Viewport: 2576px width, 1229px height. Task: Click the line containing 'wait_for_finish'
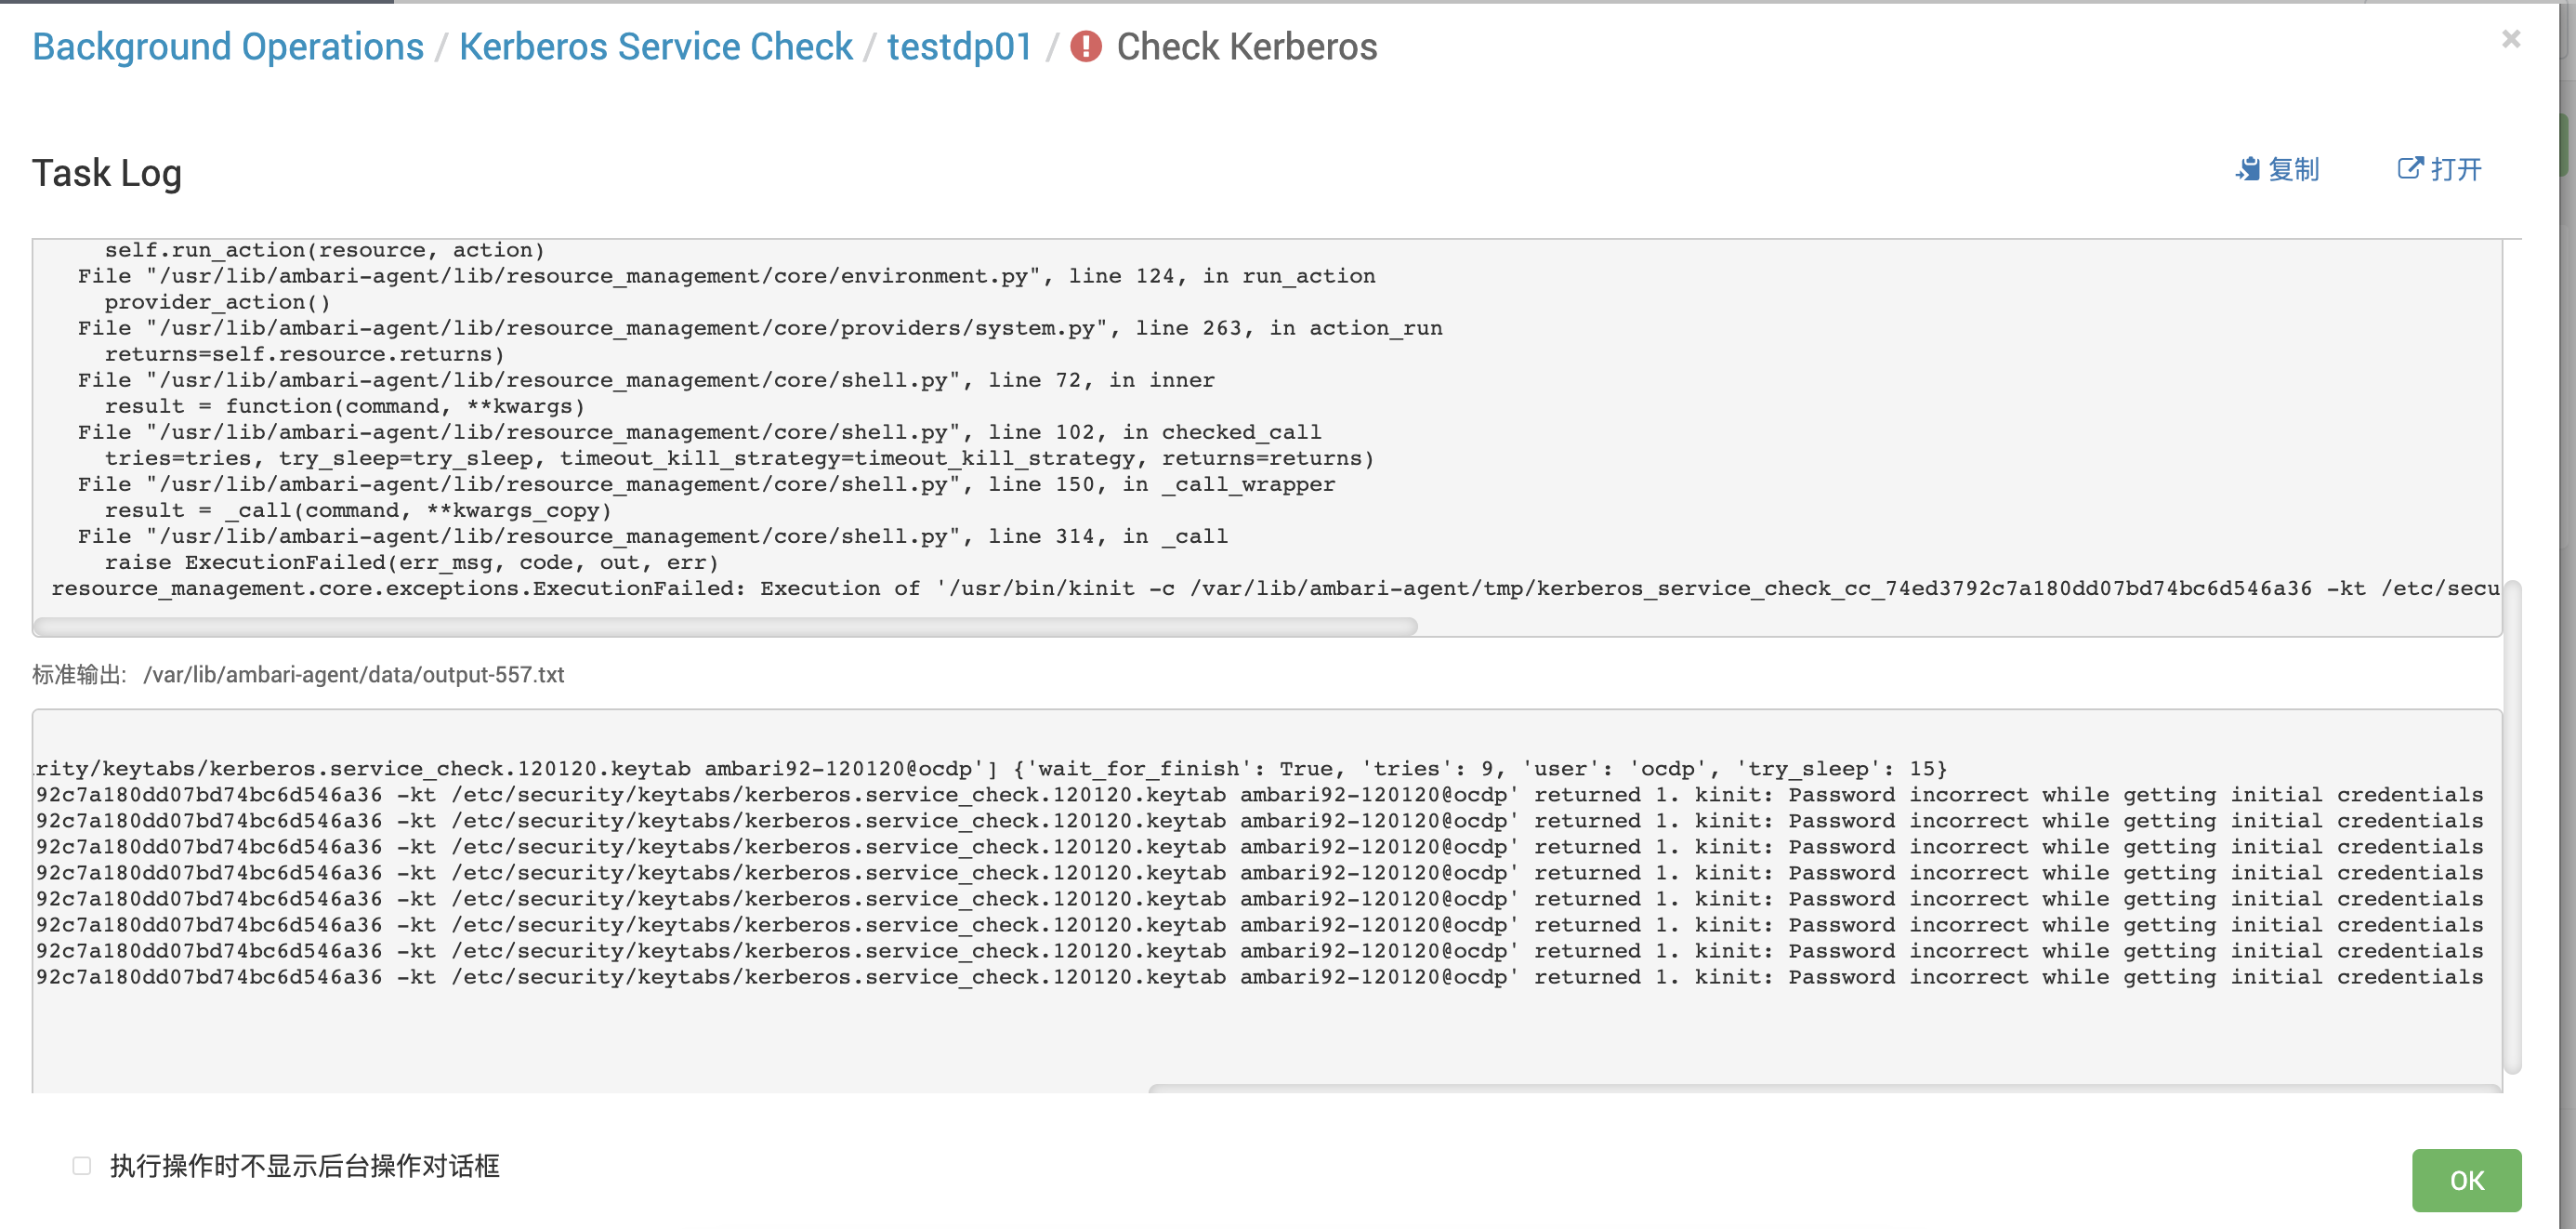tap(992, 769)
